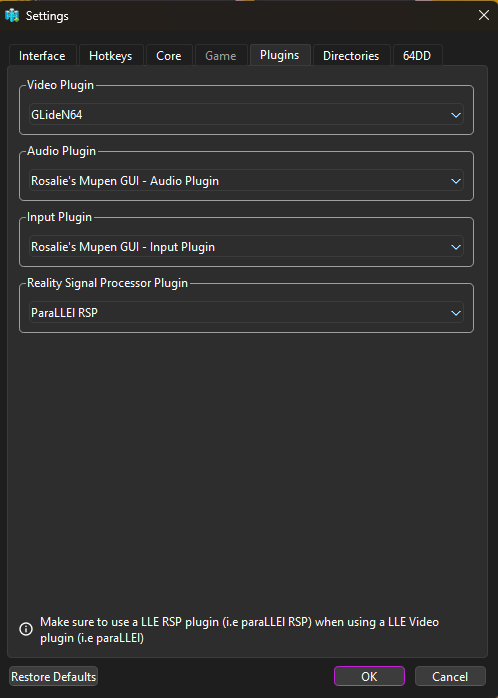
Task: Click the Settings window app icon
Action: click(12, 16)
